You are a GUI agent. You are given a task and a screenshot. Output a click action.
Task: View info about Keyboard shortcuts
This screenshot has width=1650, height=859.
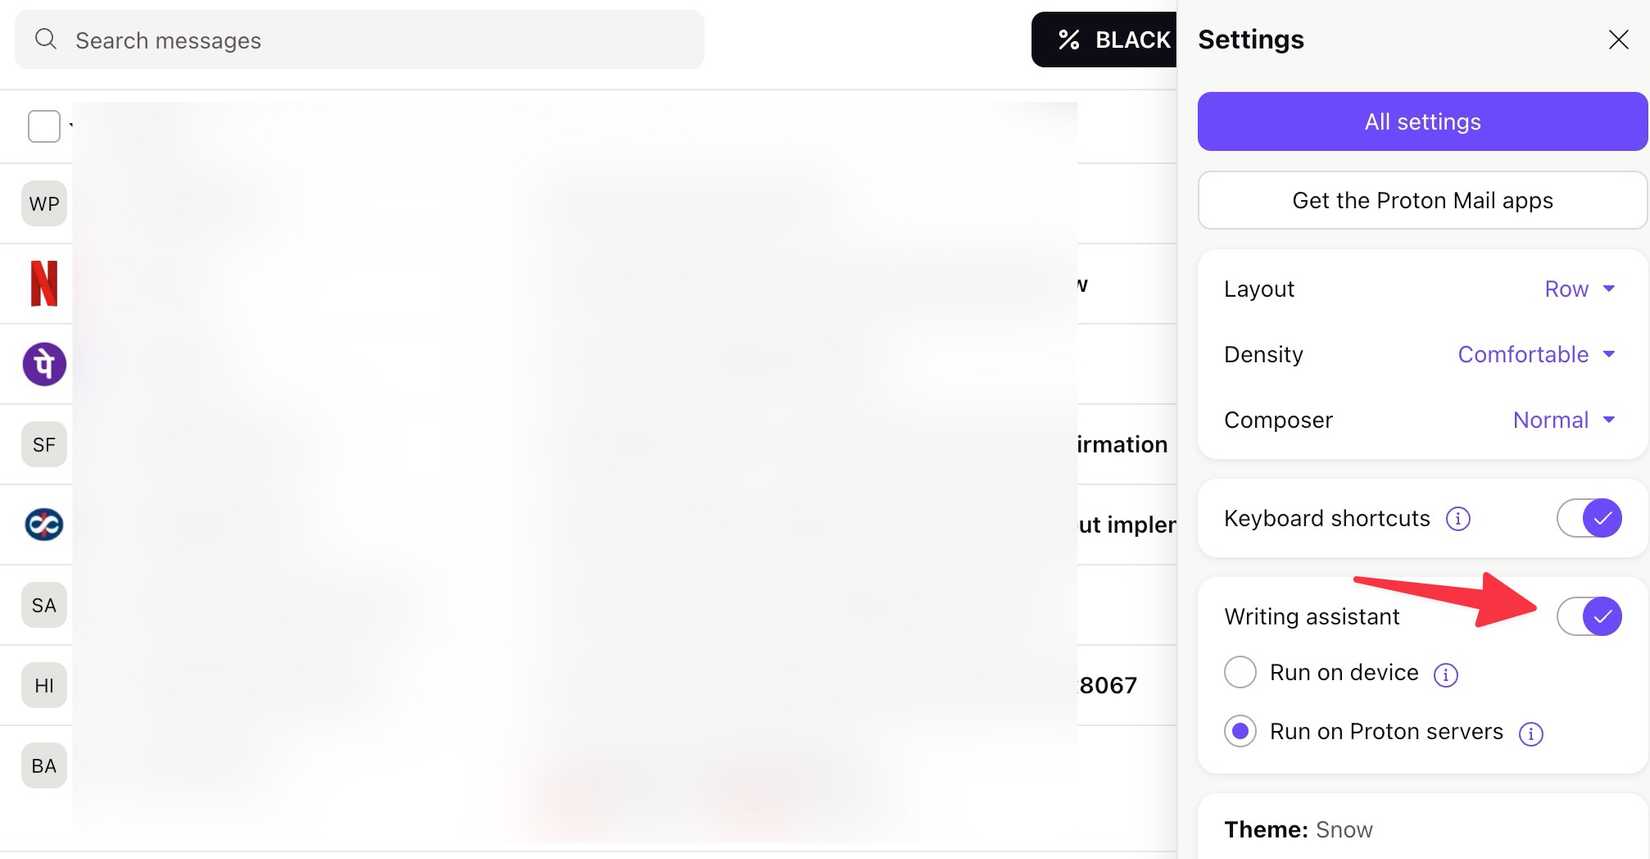pyautogui.click(x=1458, y=518)
